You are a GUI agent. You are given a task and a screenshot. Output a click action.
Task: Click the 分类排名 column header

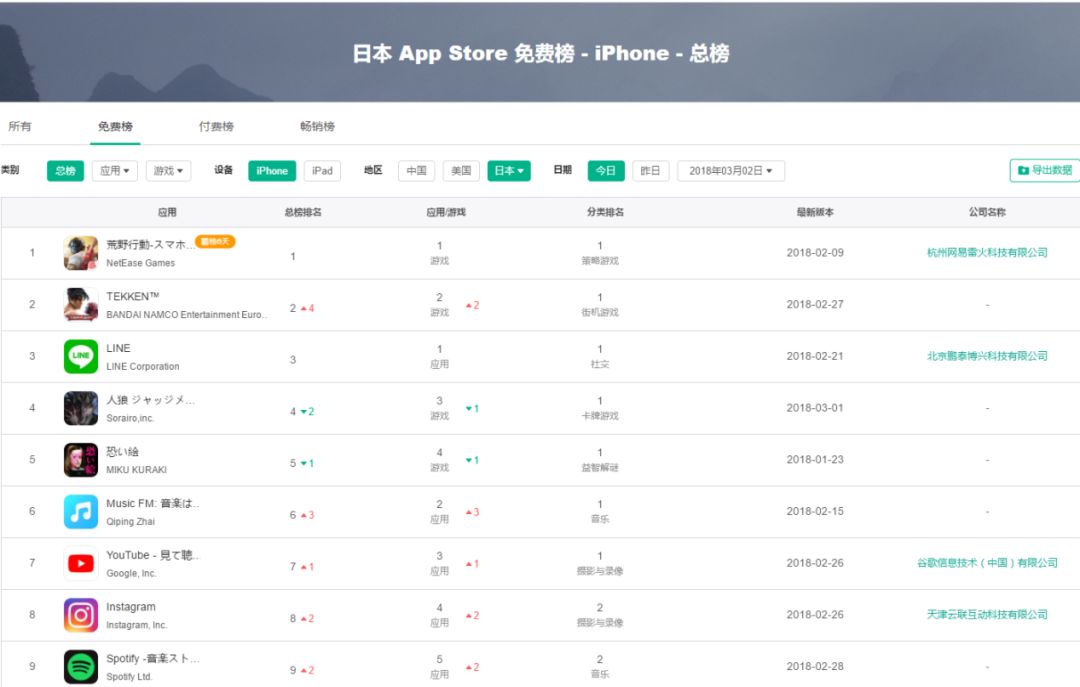click(605, 212)
